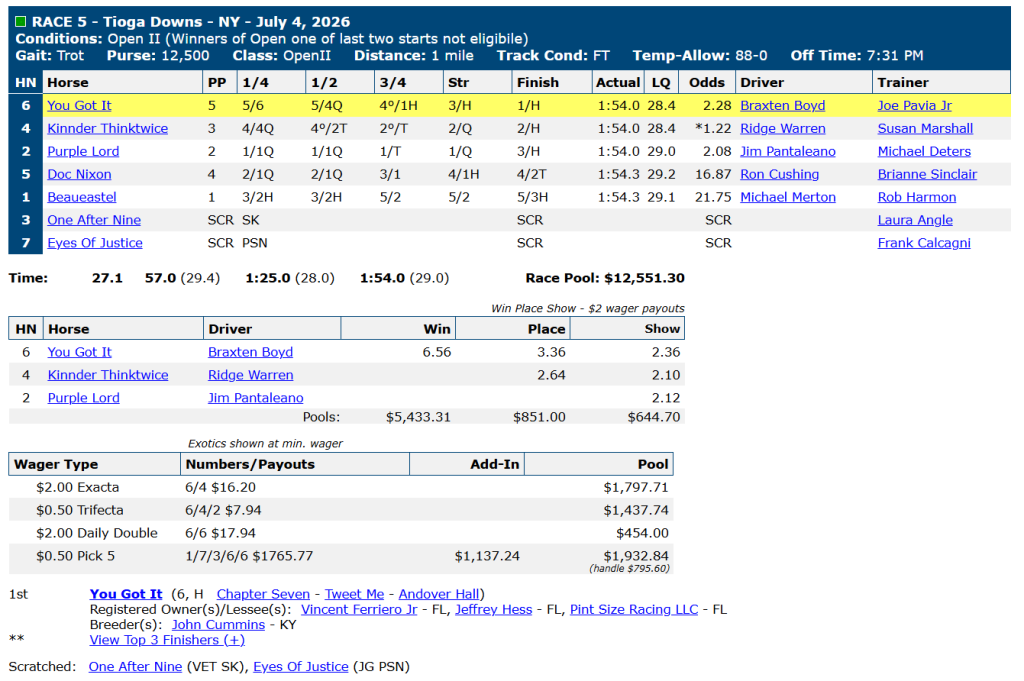View driver Ridge Warren in results table
The image size is (1024, 681).
tap(782, 129)
